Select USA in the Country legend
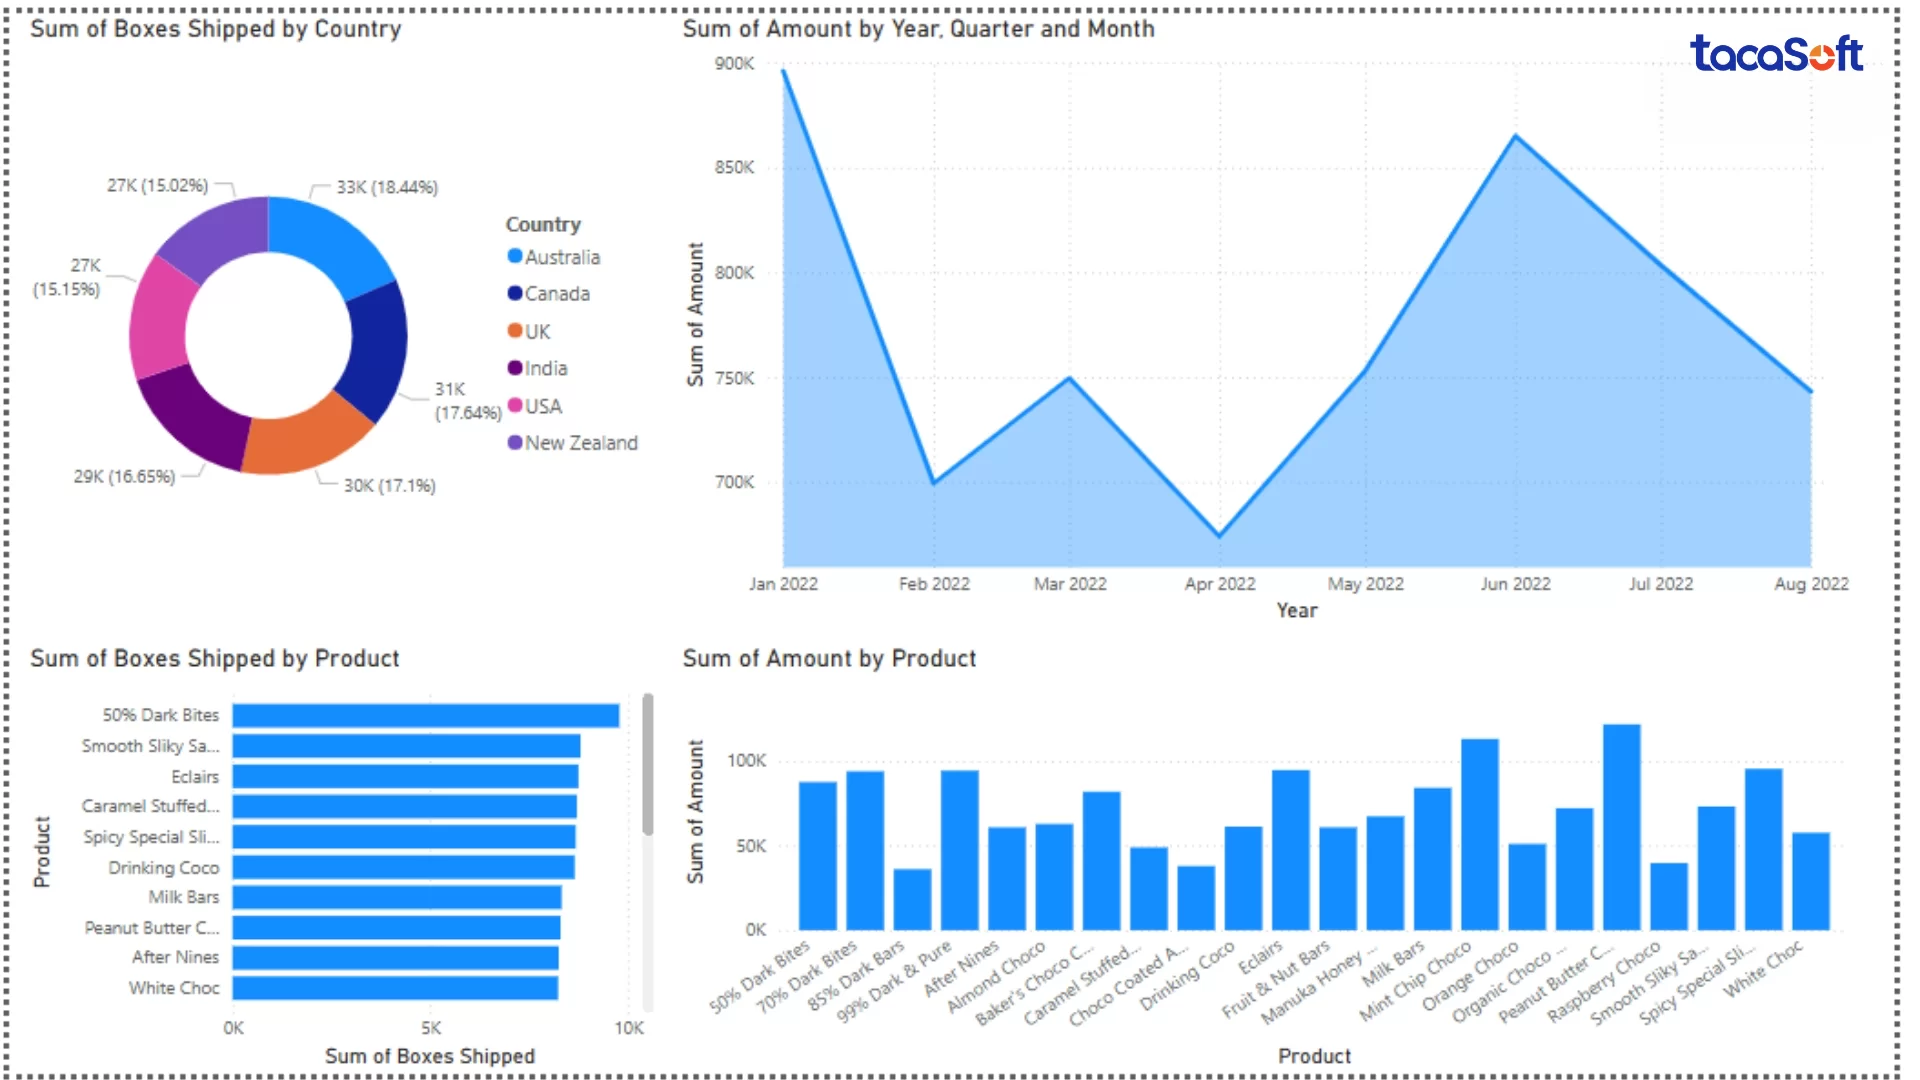 pos(535,406)
